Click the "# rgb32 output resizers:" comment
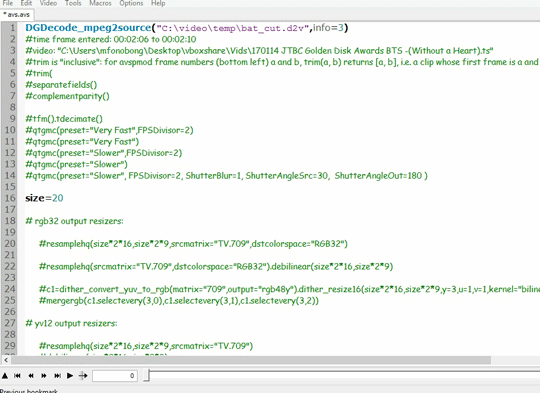The height and width of the screenshot is (393, 540). [74, 221]
